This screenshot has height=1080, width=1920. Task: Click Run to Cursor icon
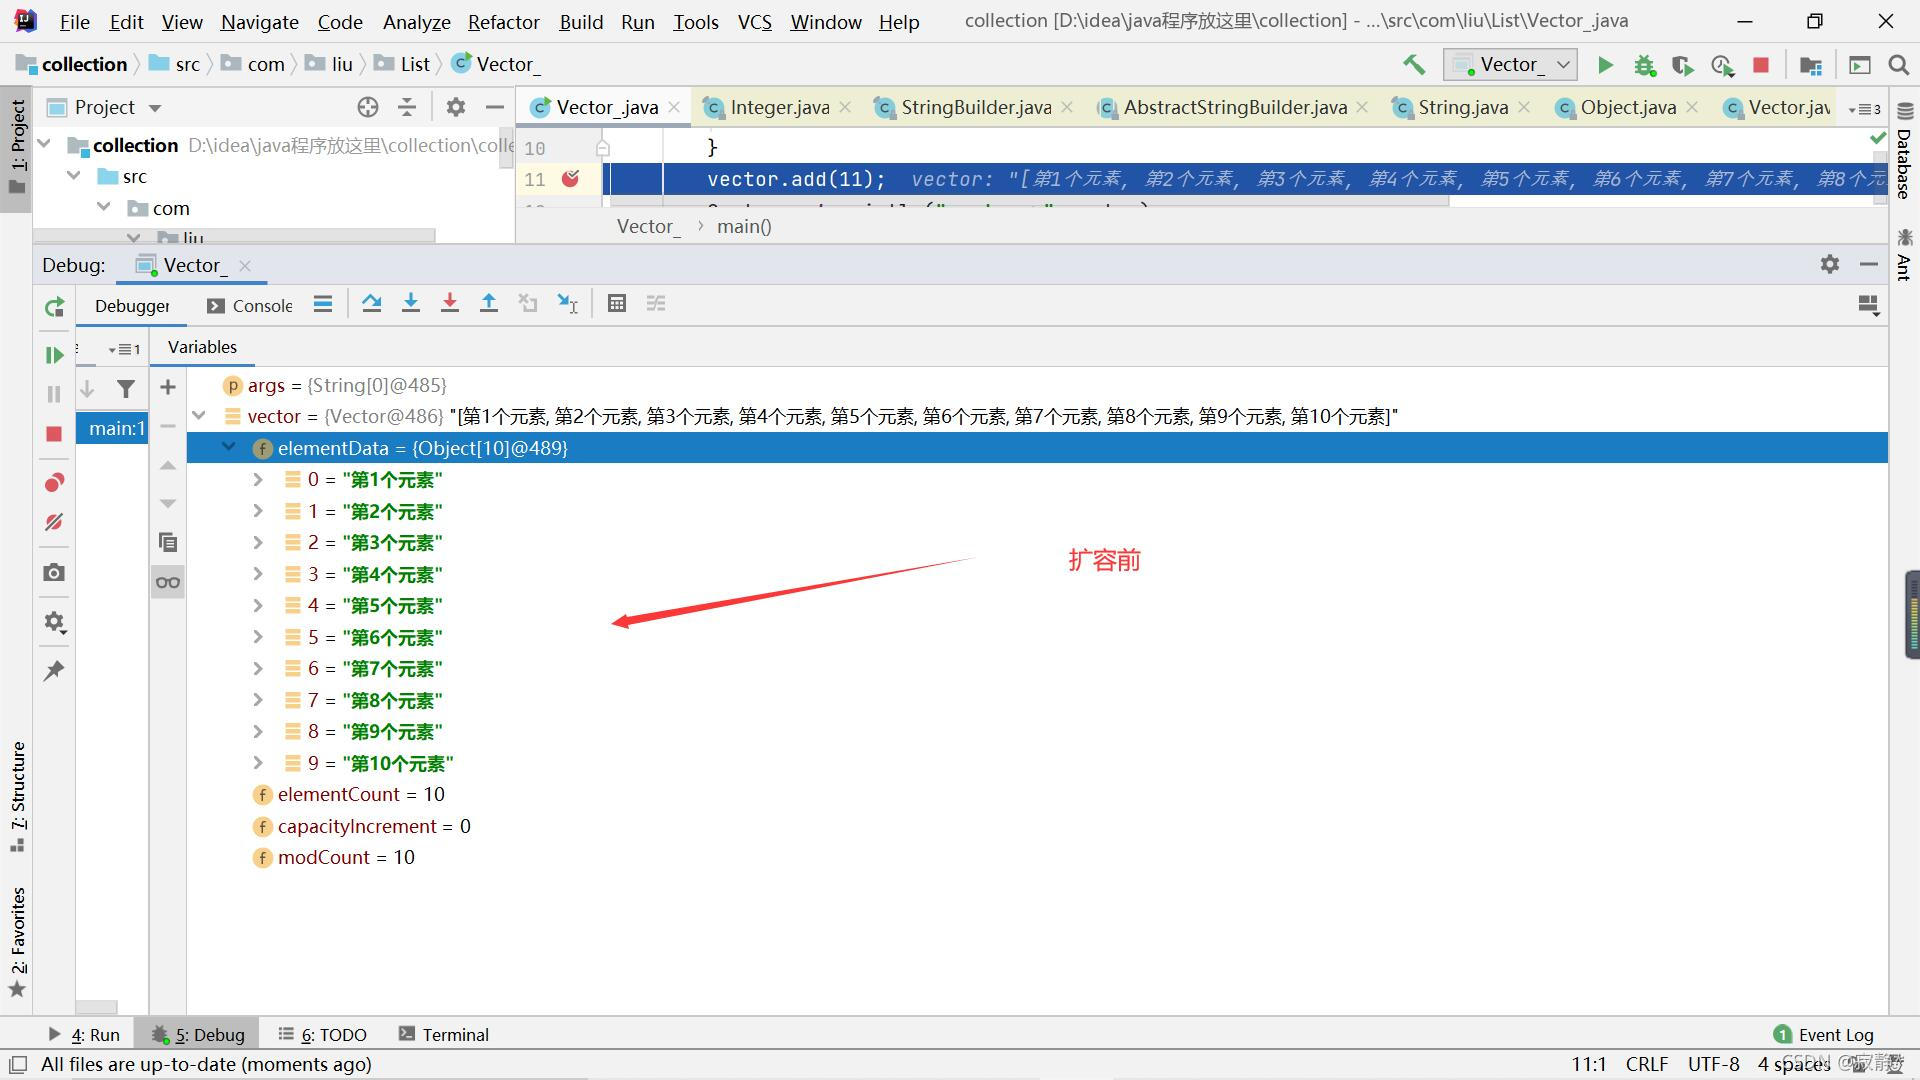(x=567, y=303)
